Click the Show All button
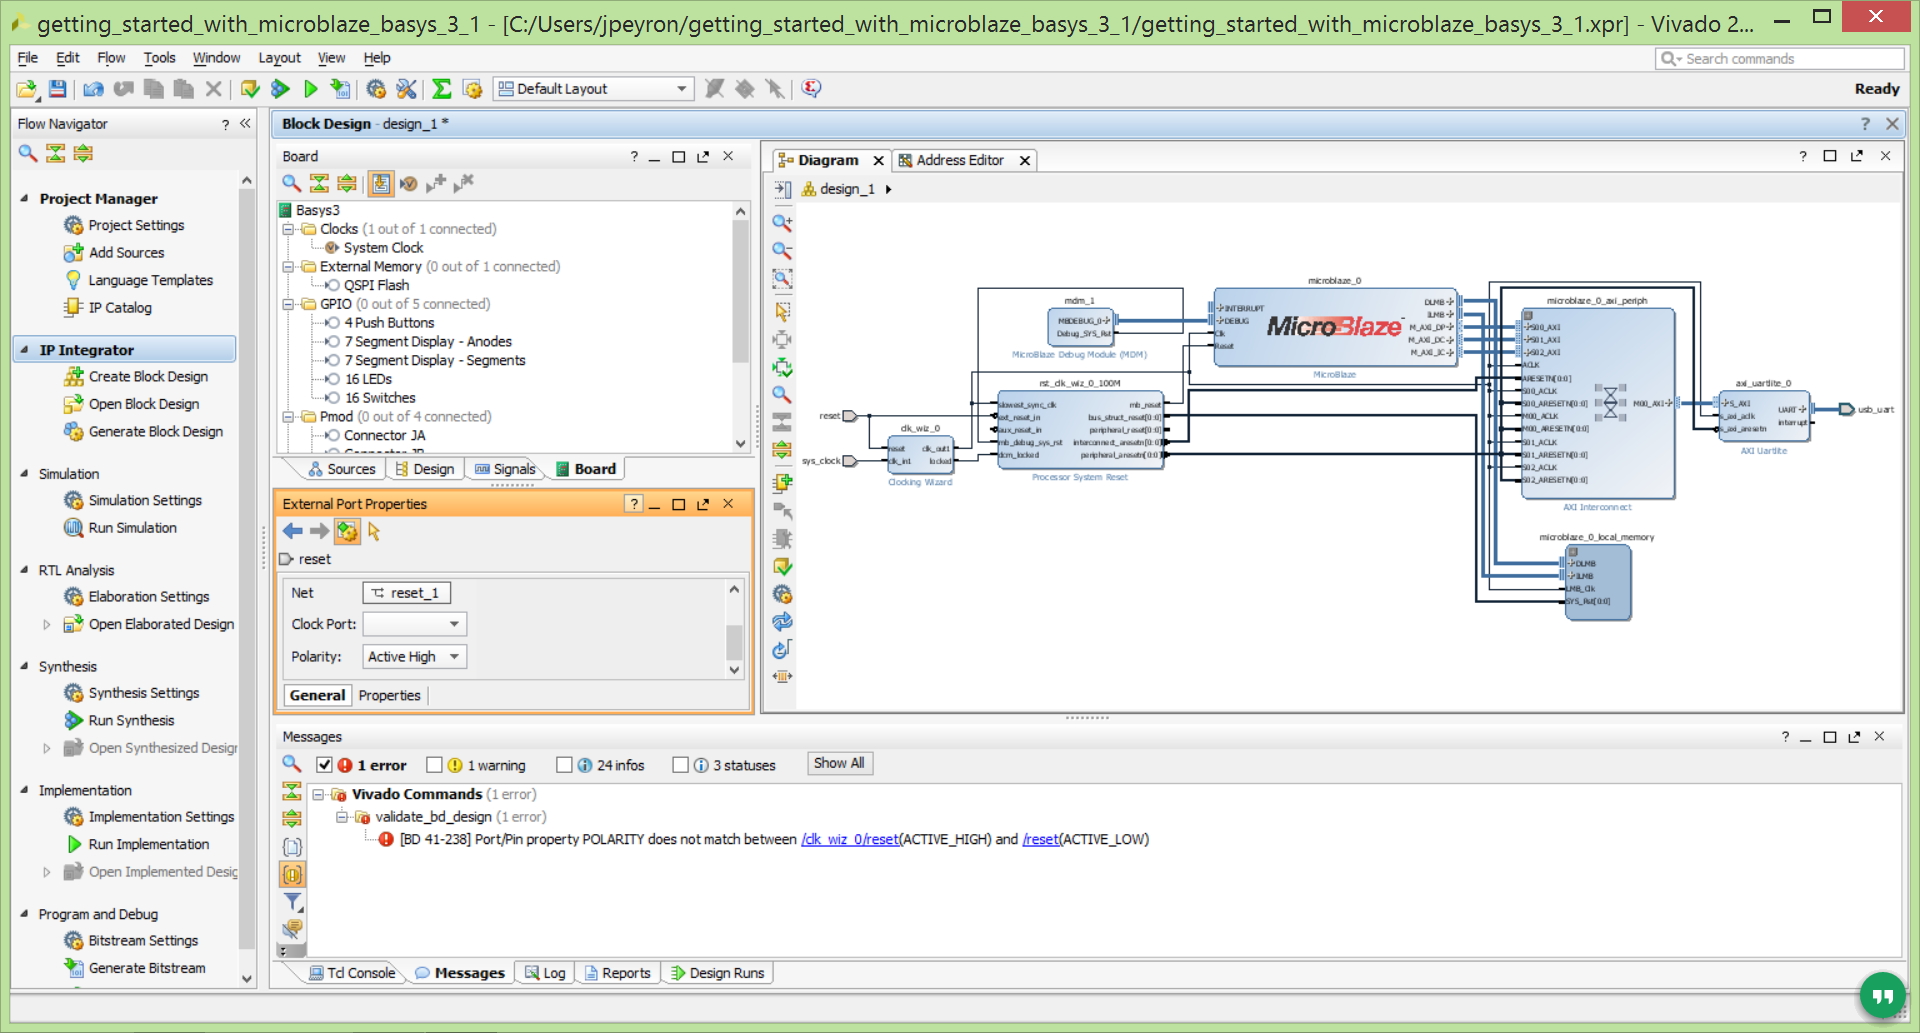 839,764
